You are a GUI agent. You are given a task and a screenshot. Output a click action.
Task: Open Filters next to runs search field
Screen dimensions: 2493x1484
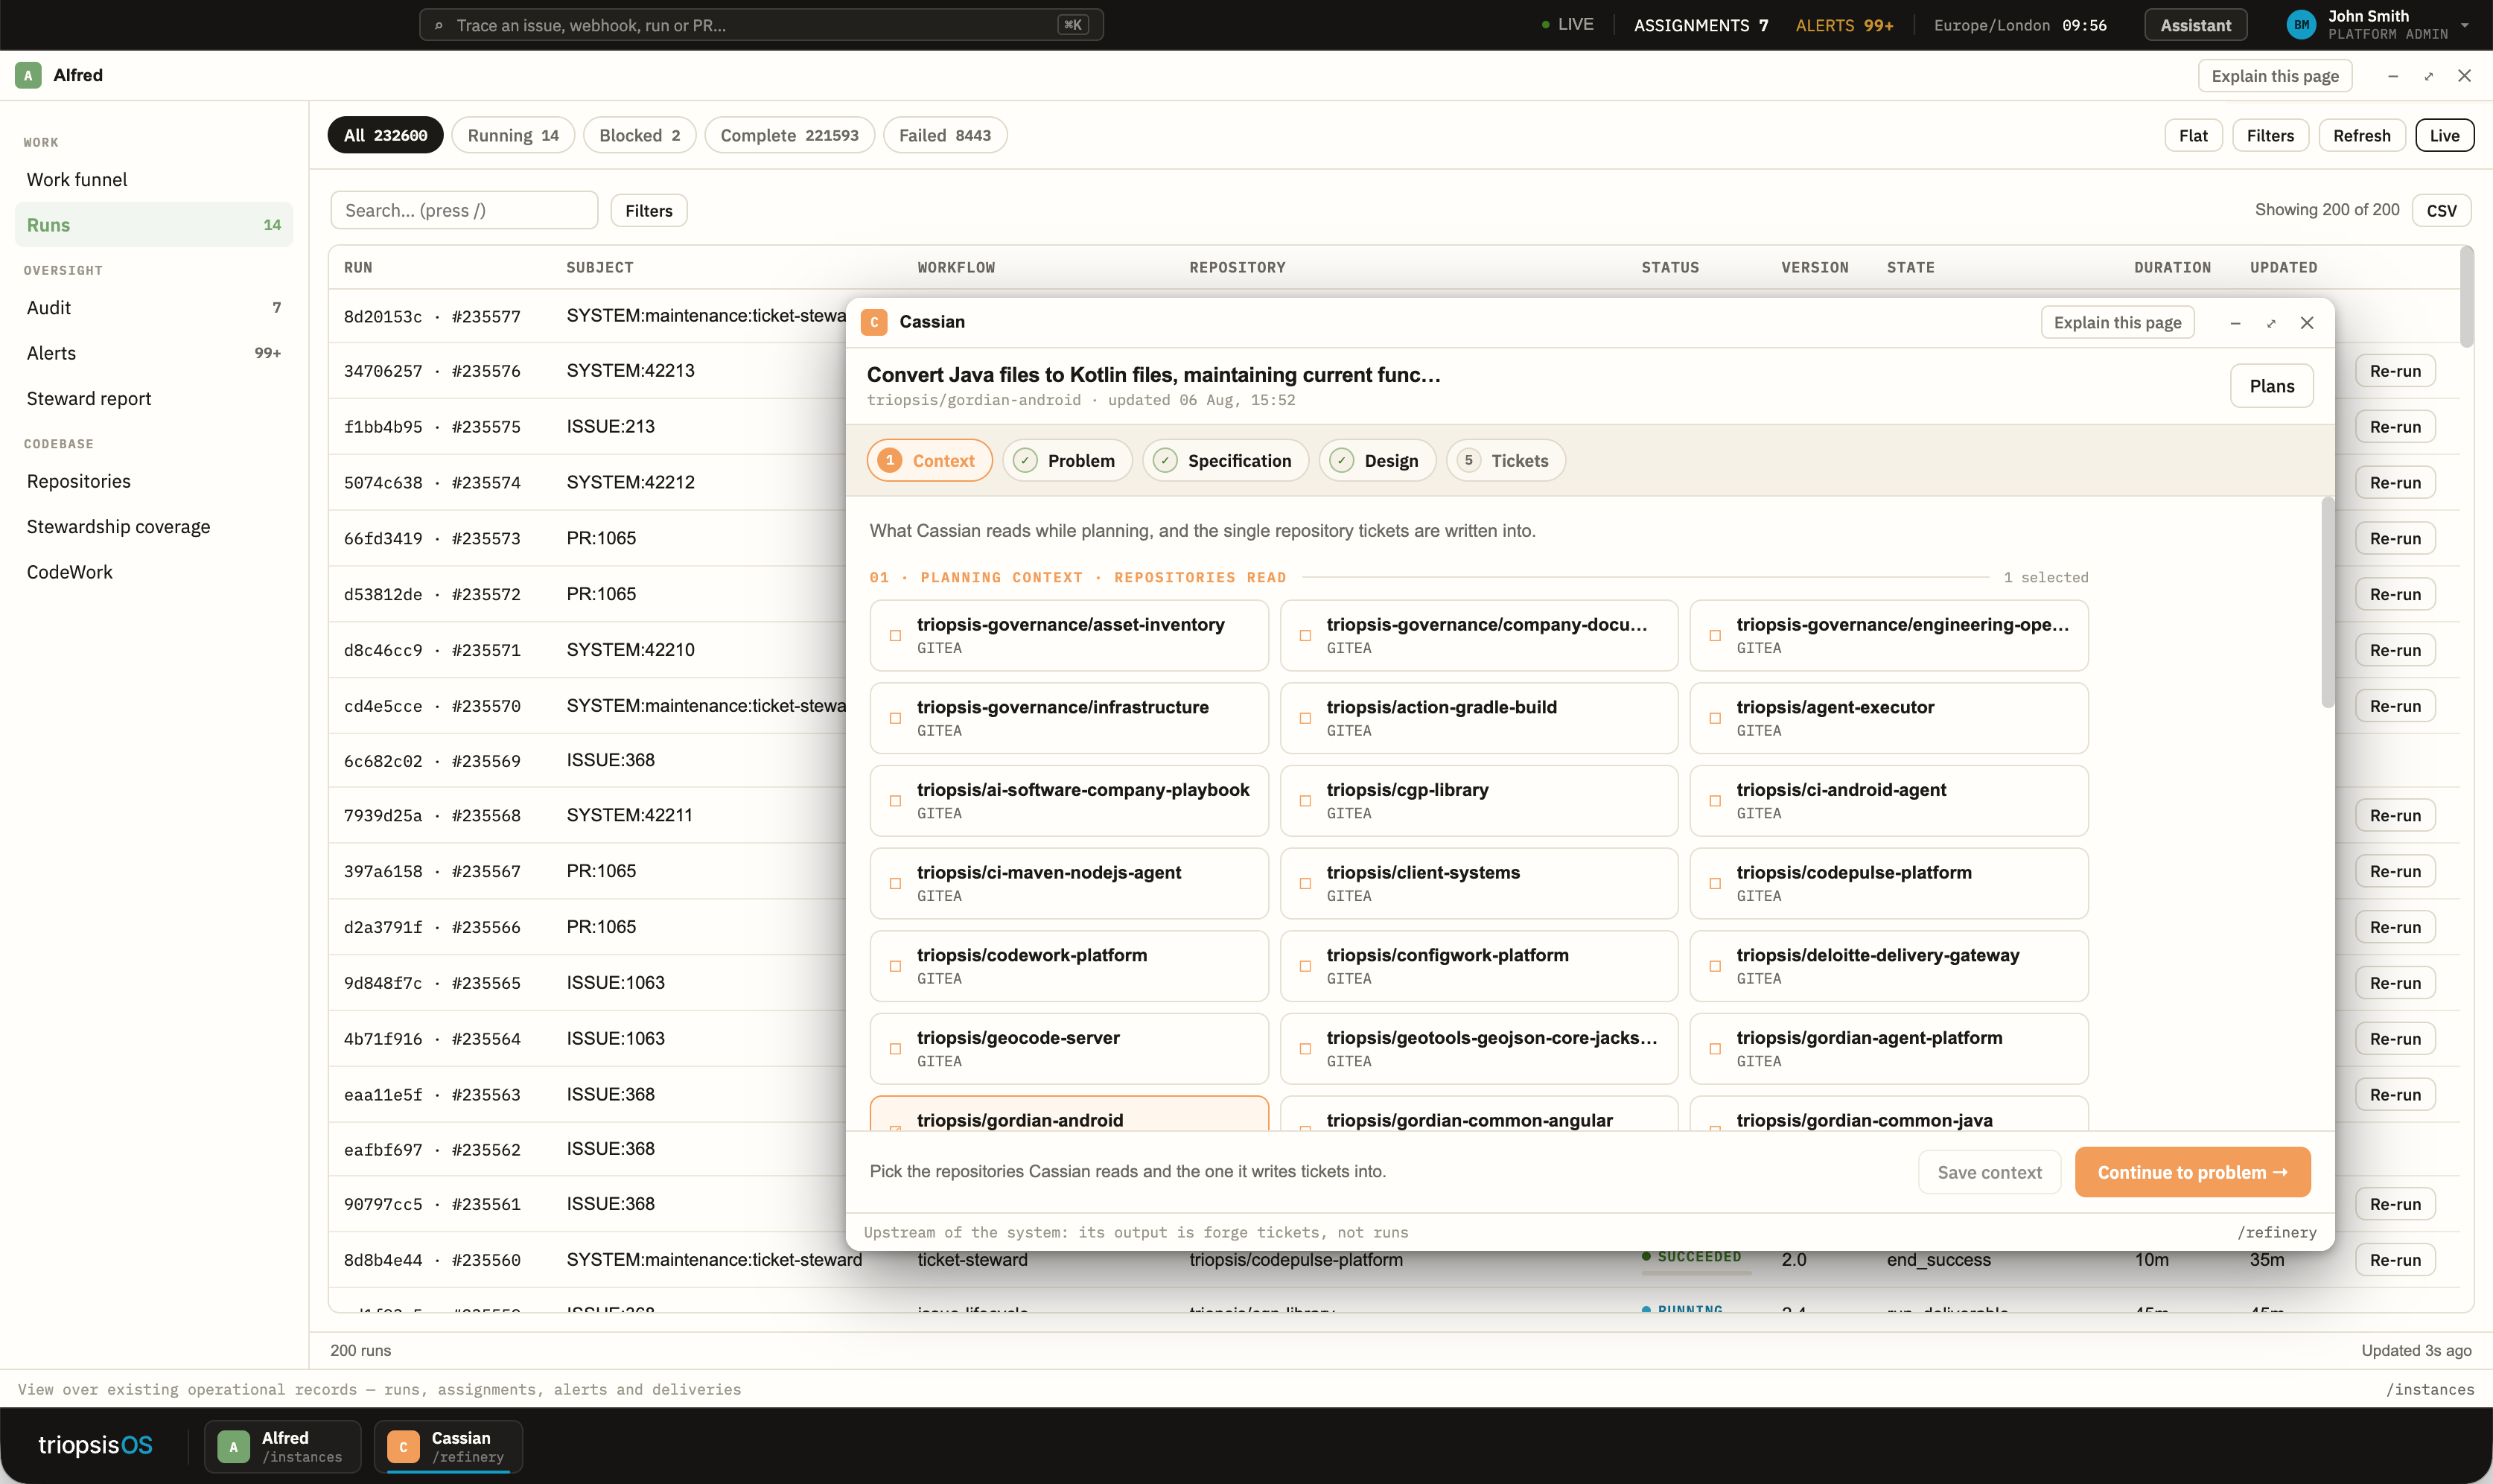click(648, 210)
